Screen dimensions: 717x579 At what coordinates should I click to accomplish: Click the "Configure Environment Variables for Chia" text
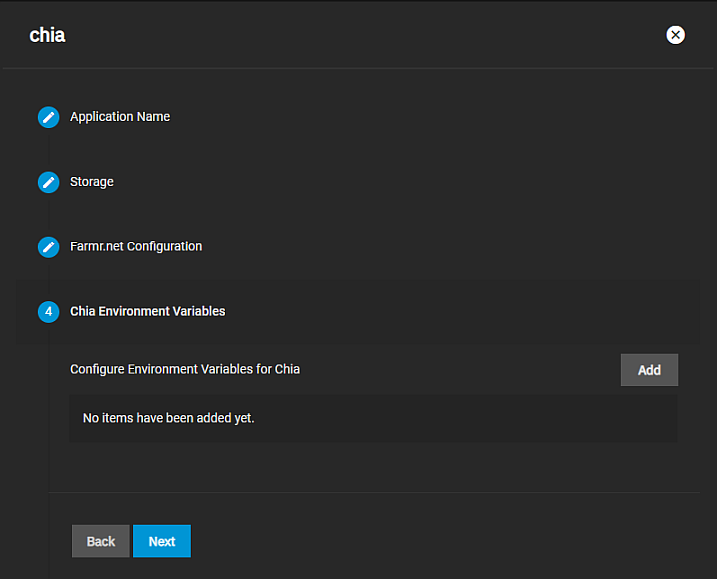(185, 369)
